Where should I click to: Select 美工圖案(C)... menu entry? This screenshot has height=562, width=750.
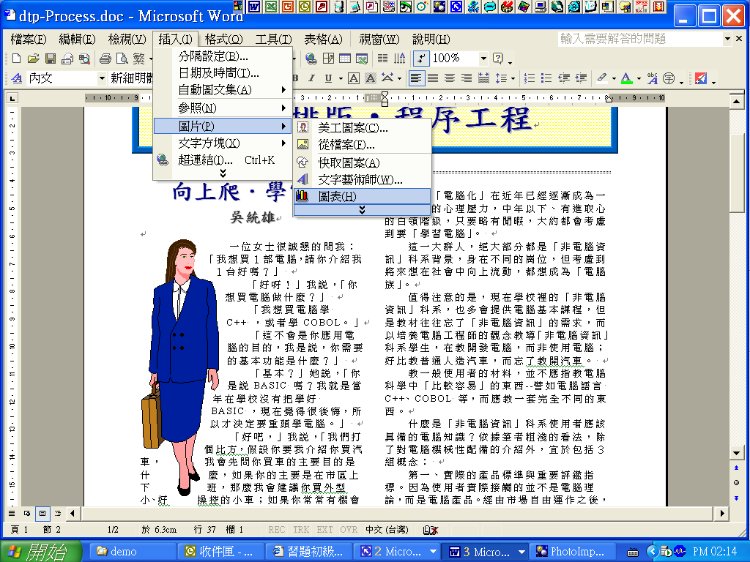pos(362,128)
